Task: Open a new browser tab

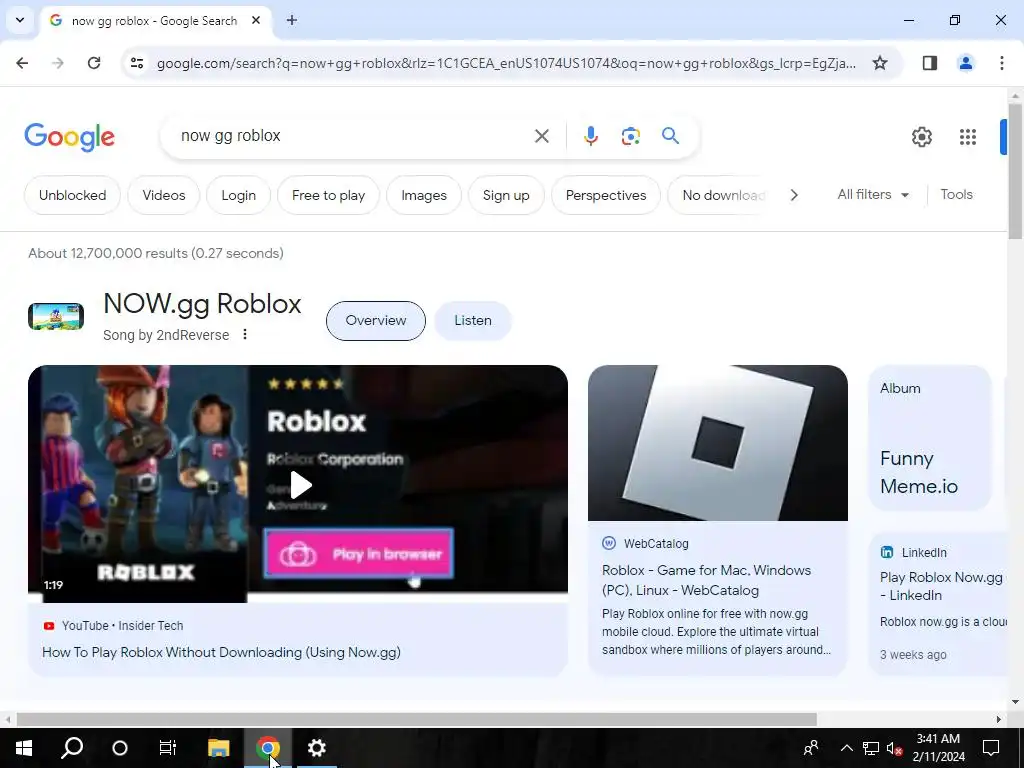Action: click(292, 20)
